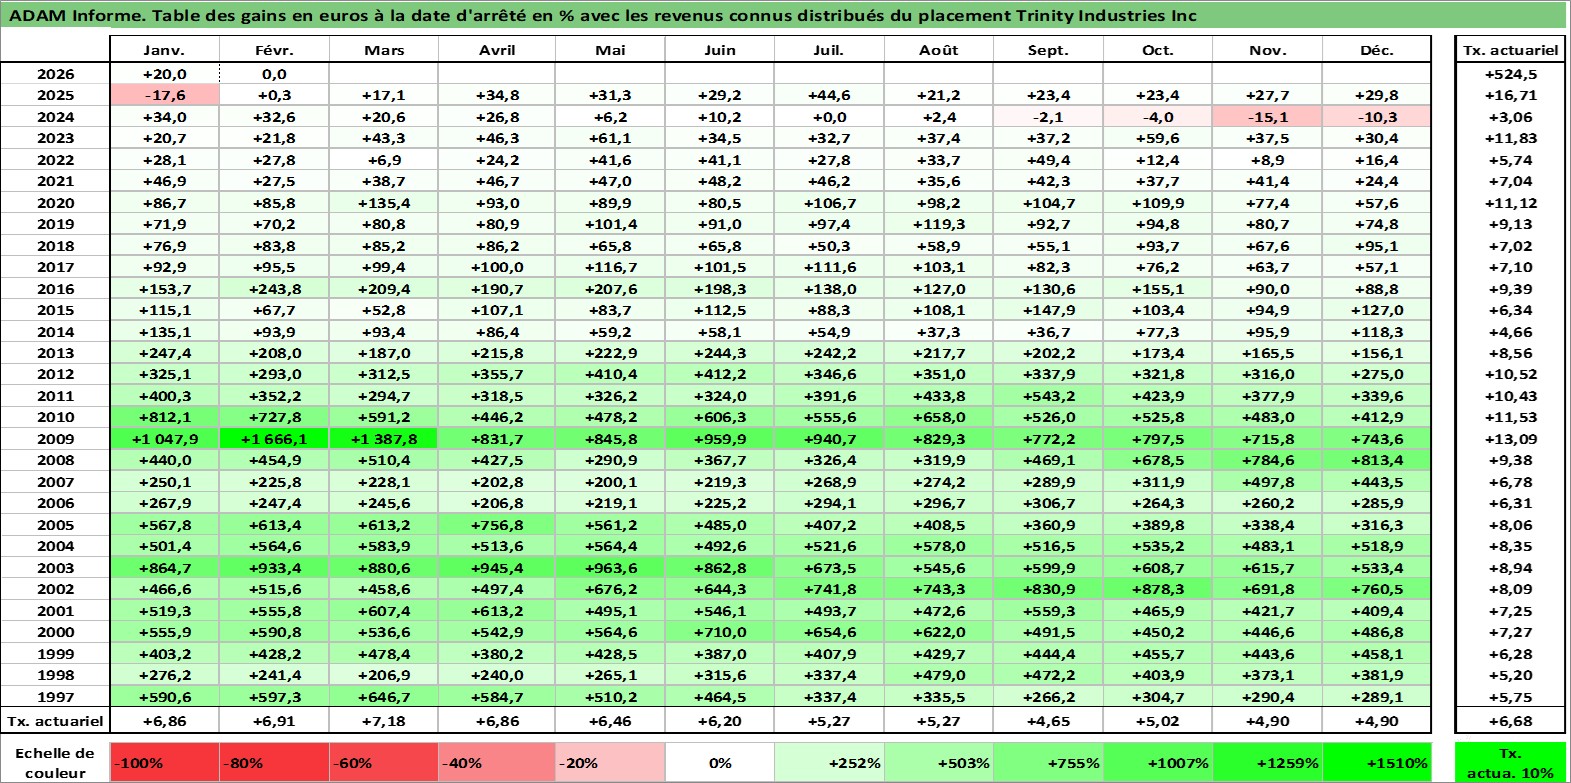Select the '-10,3' cell in Déc. 2024
Screen dimensions: 1571x783
point(1377,117)
